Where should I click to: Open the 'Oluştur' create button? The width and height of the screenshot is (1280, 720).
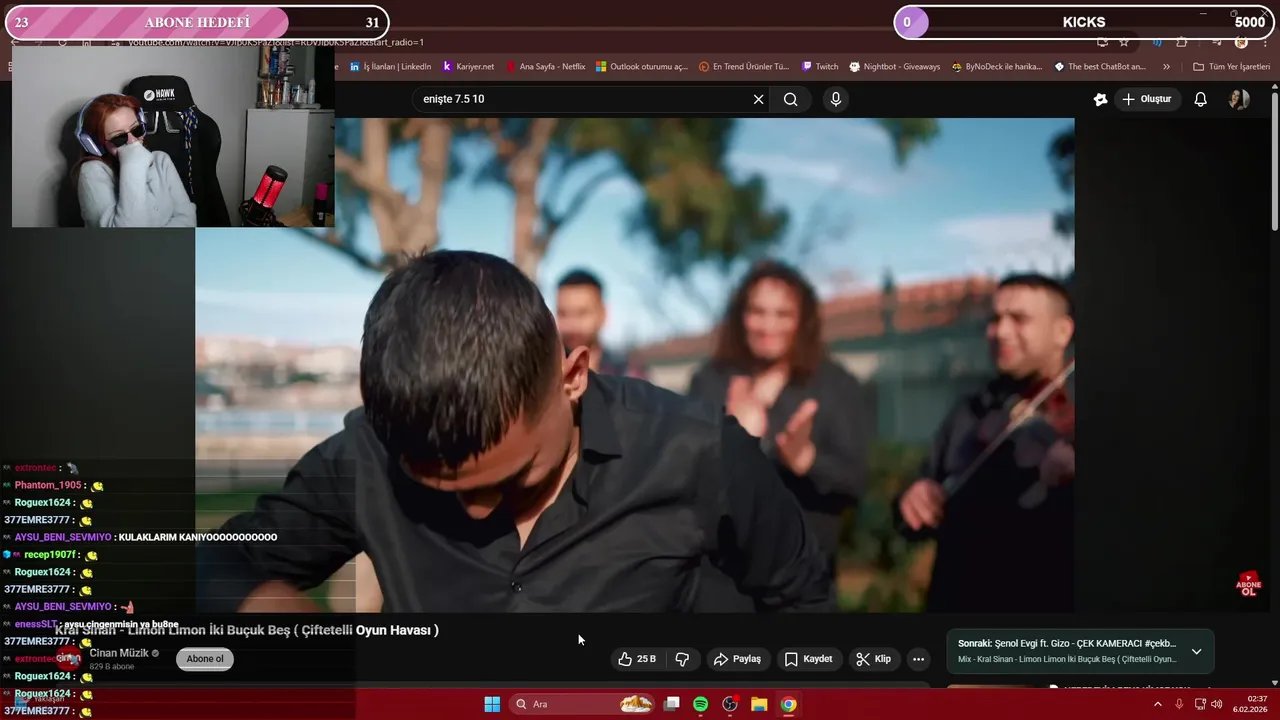[x=1146, y=99]
